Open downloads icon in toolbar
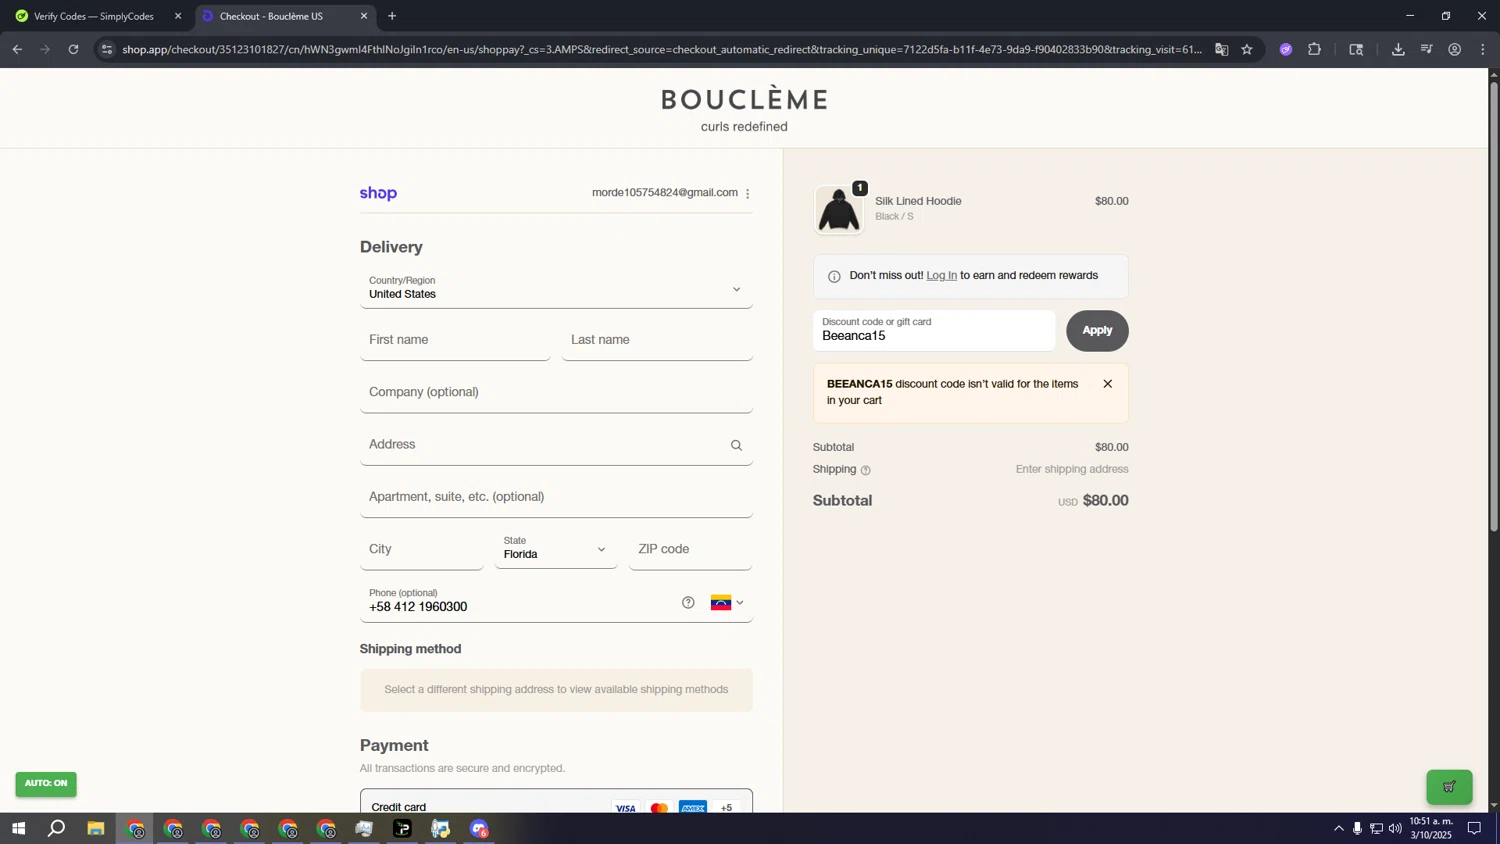The image size is (1500, 844). (x=1398, y=49)
